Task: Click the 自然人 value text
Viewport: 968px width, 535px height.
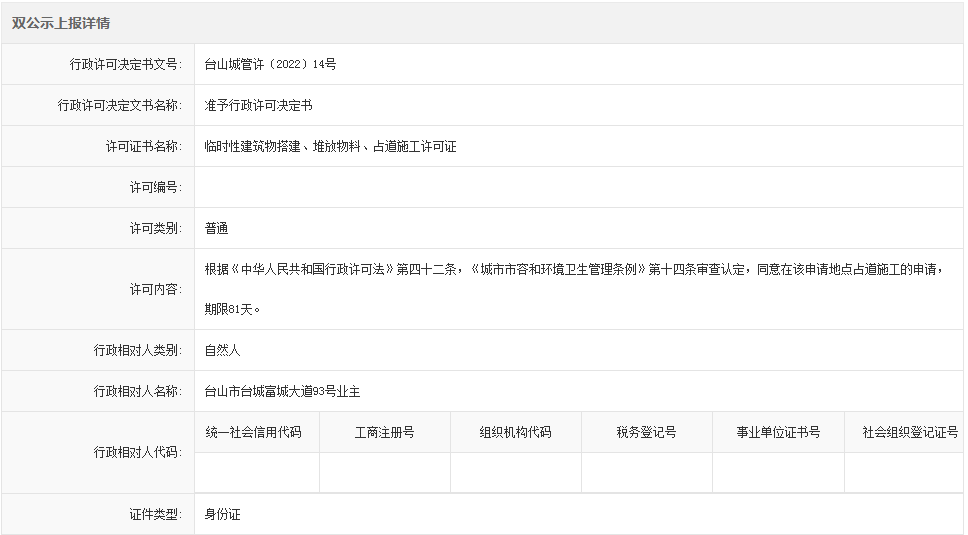Action: tap(222, 350)
